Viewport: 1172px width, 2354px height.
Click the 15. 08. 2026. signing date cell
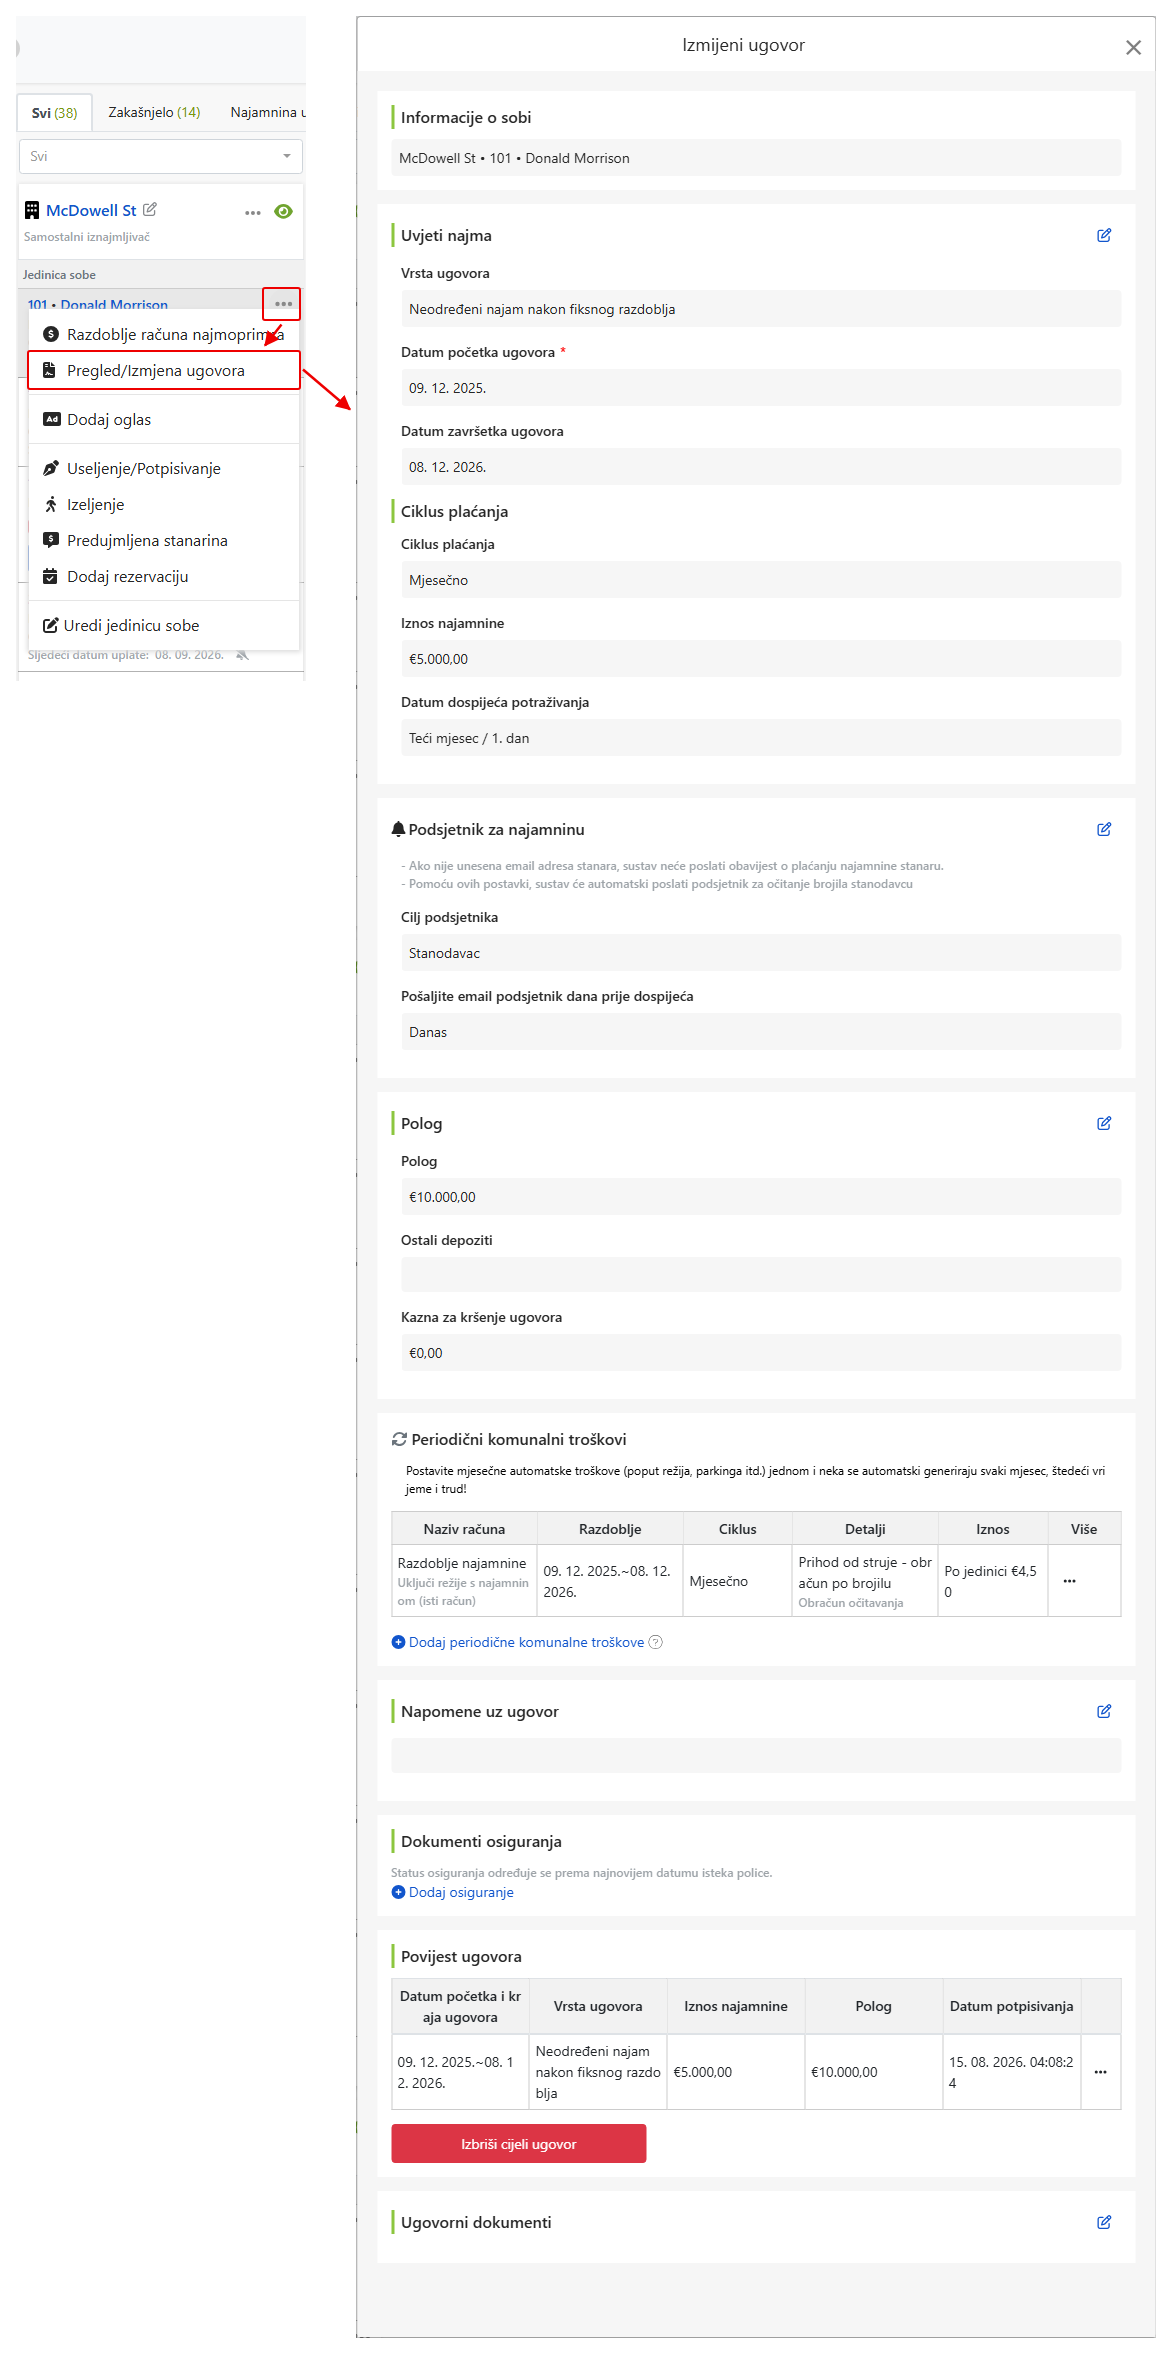pyautogui.click(x=1011, y=2072)
